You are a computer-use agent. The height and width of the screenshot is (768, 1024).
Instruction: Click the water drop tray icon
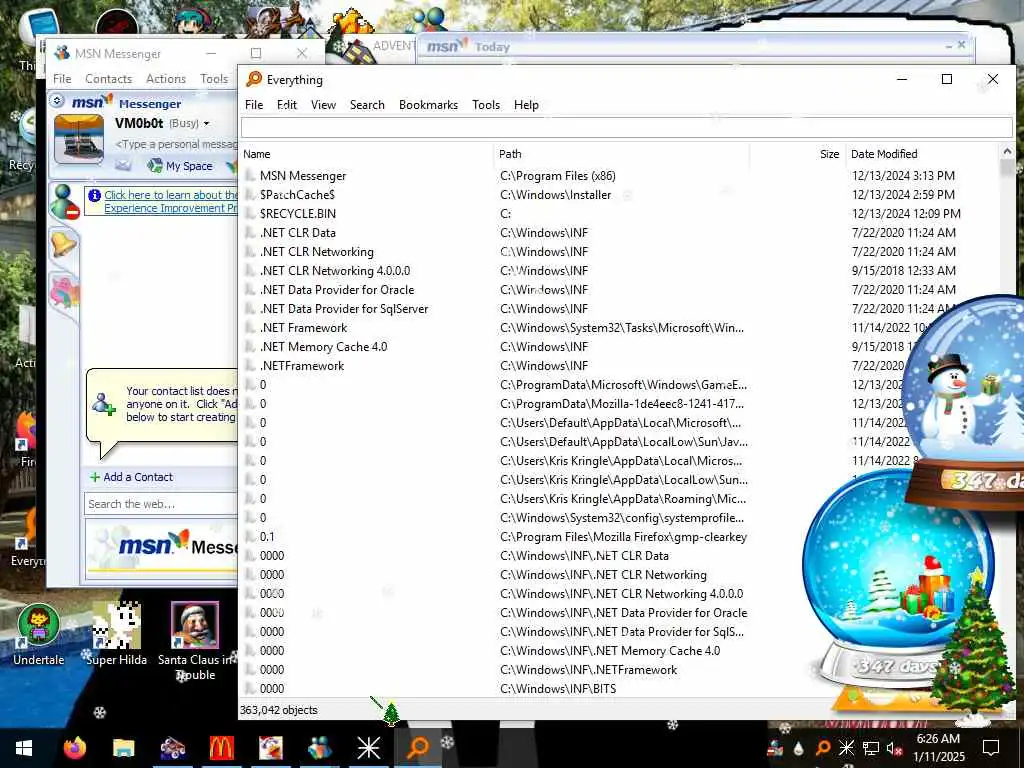tap(799, 748)
